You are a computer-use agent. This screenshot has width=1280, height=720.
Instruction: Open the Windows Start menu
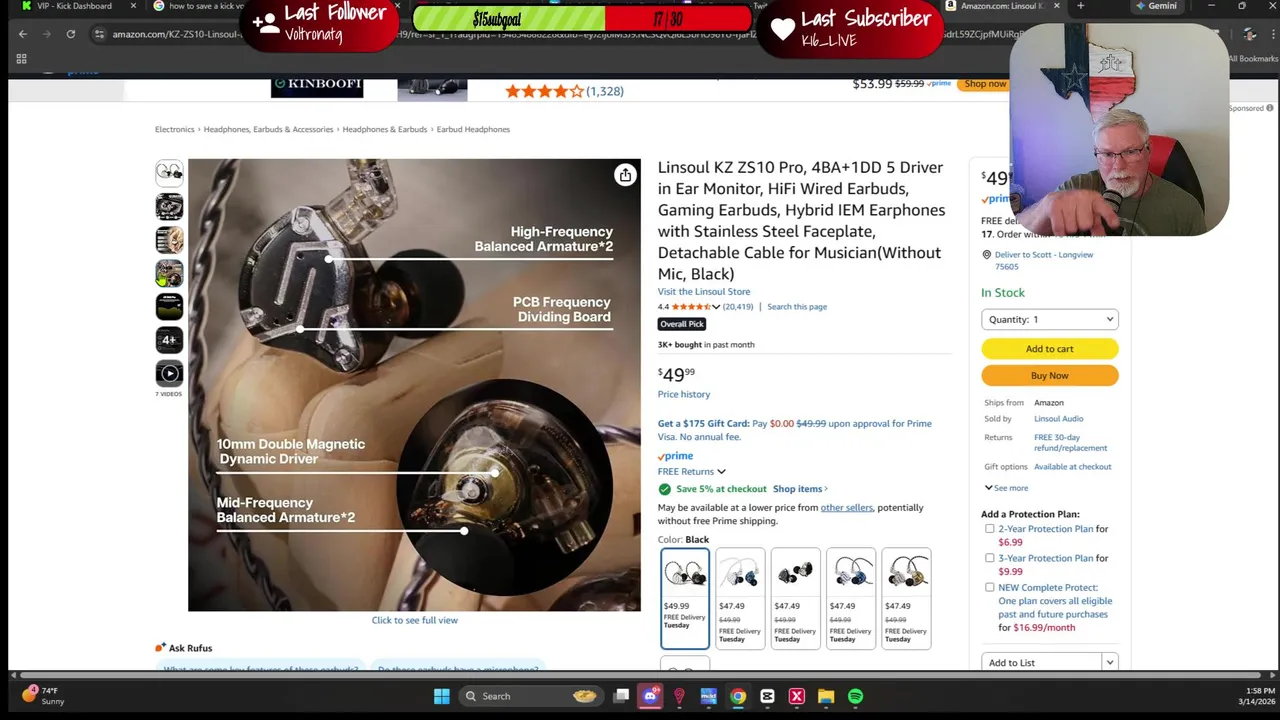pyautogui.click(x=441, y=696)
